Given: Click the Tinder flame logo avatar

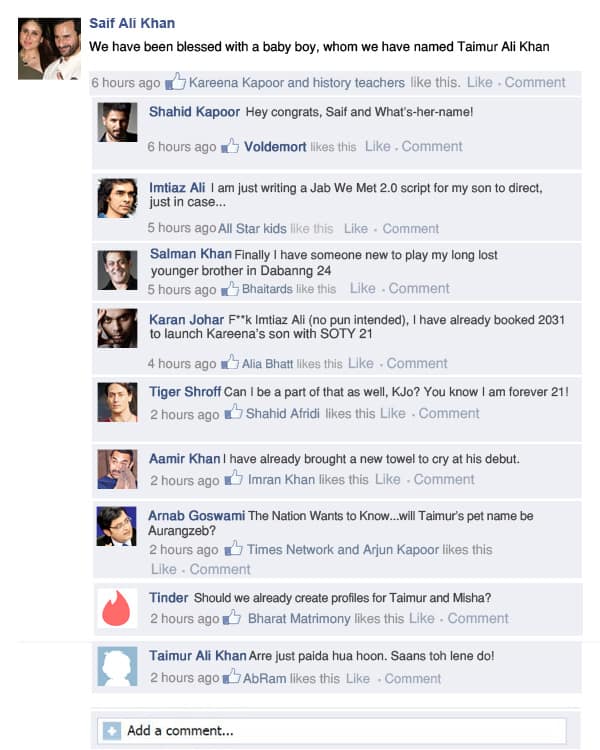Looking at the screenshot, I should 117,608.
